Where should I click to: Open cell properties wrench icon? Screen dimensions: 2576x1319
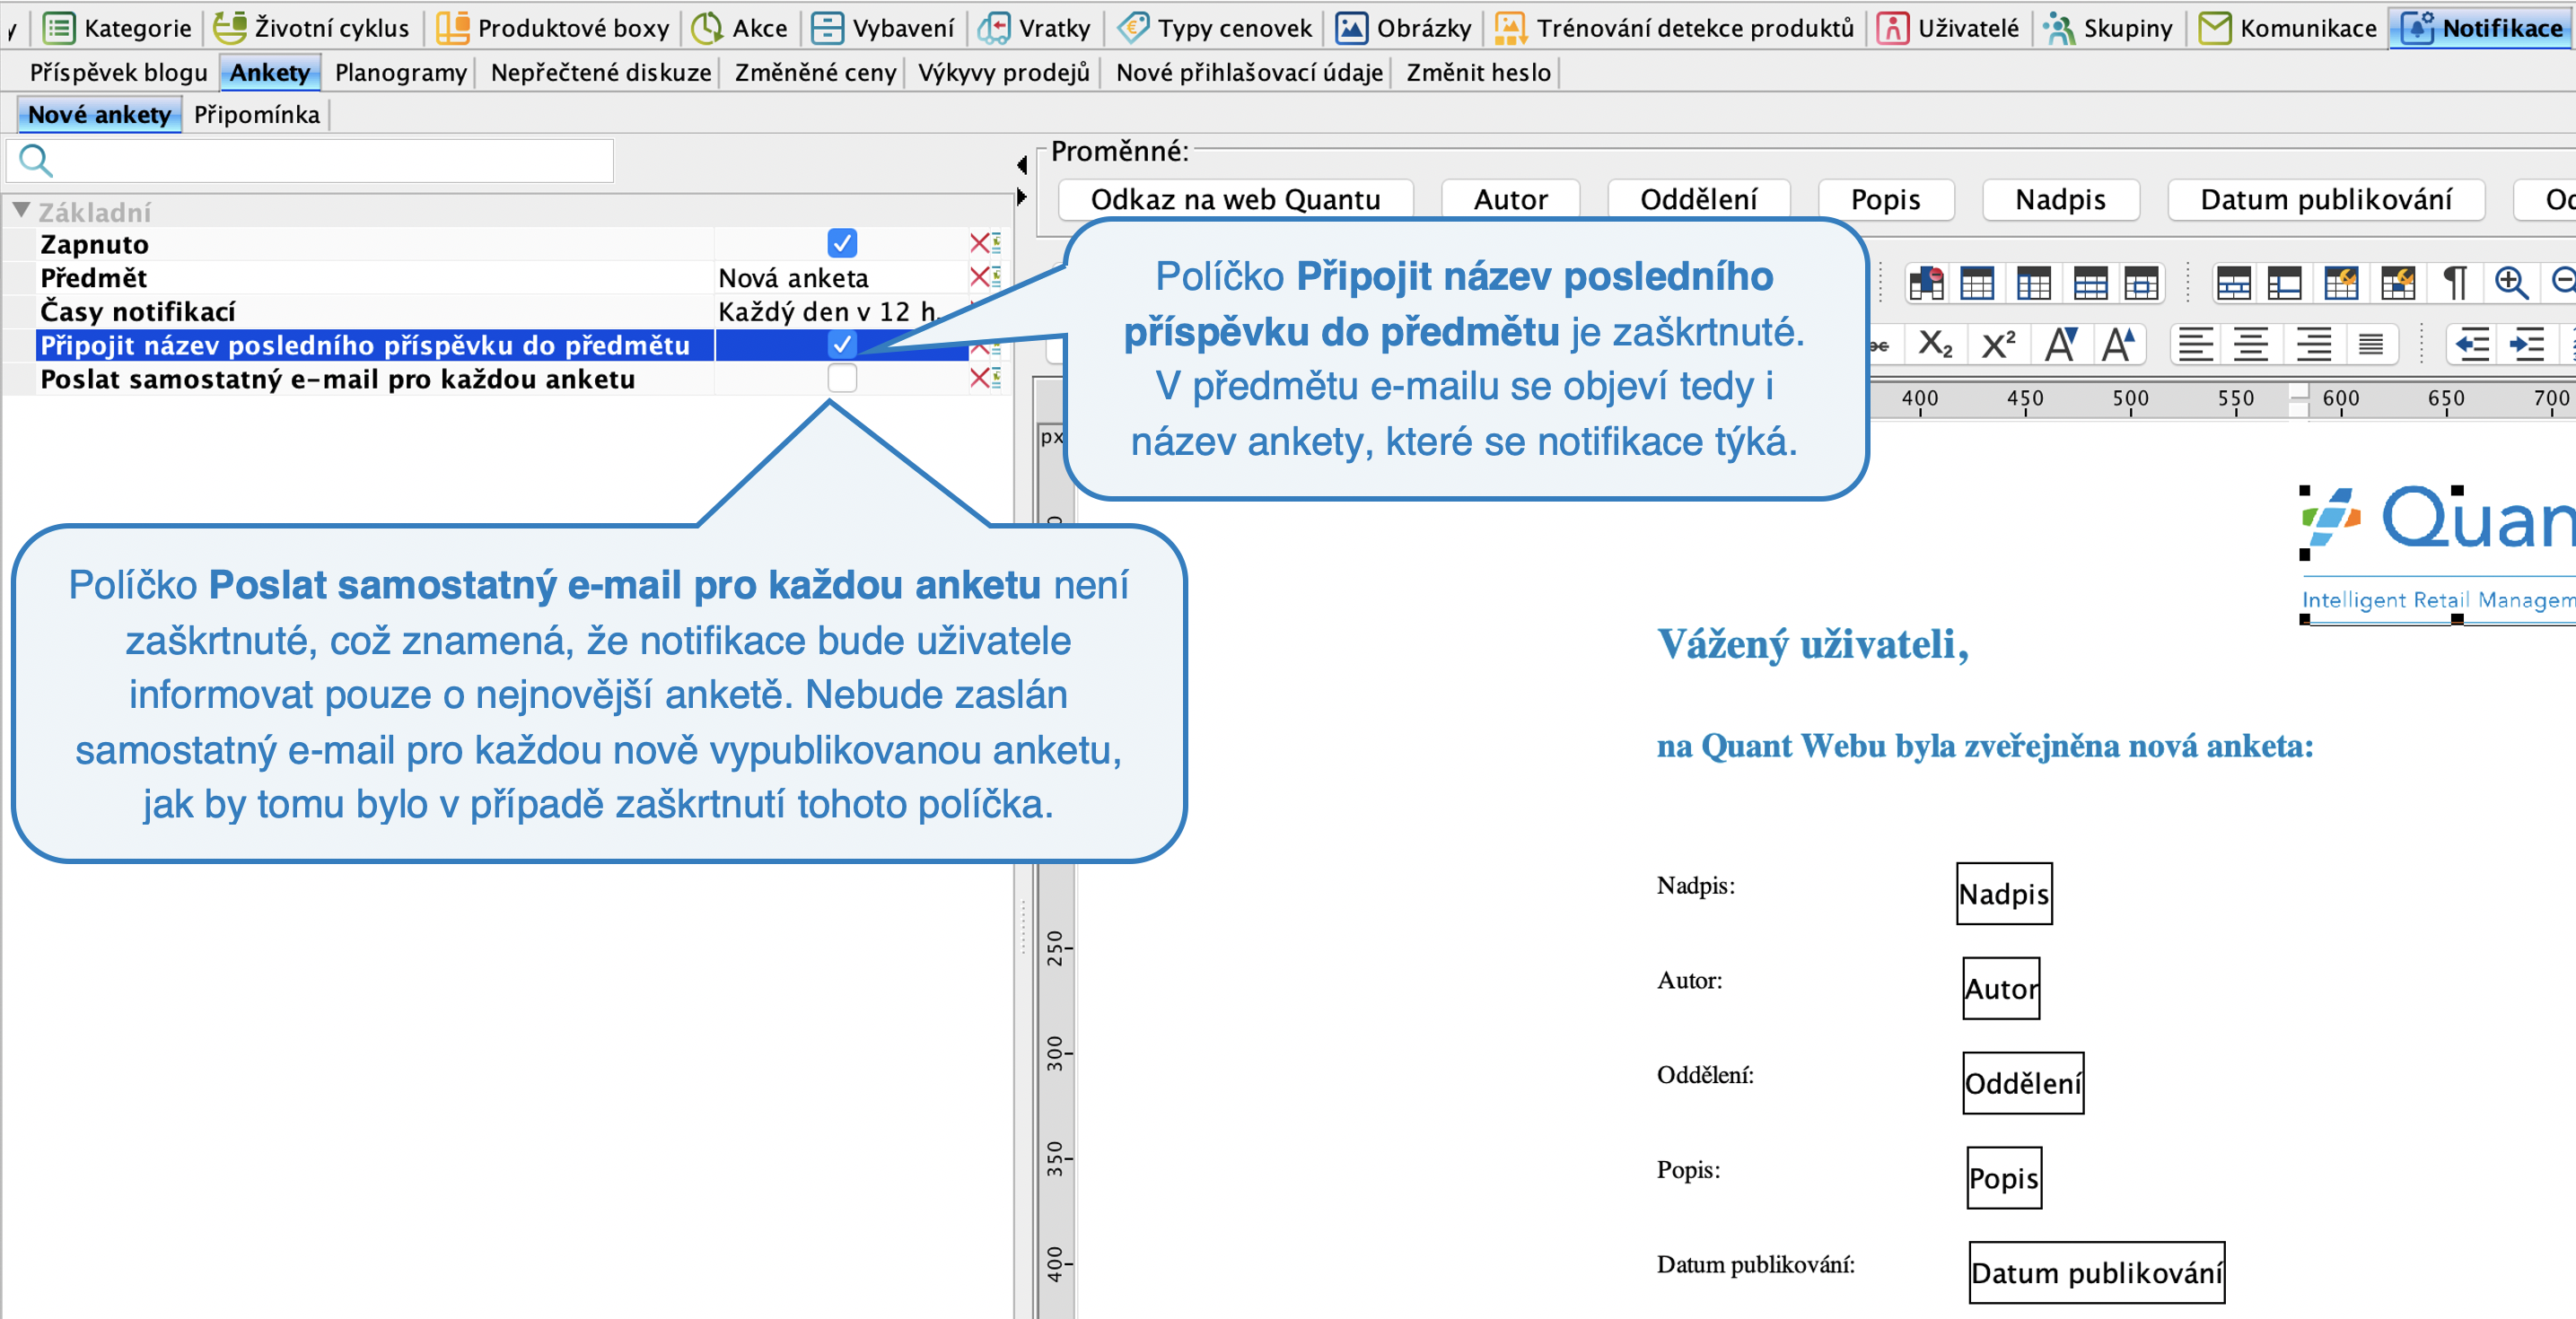click(x=2397, y=284)
